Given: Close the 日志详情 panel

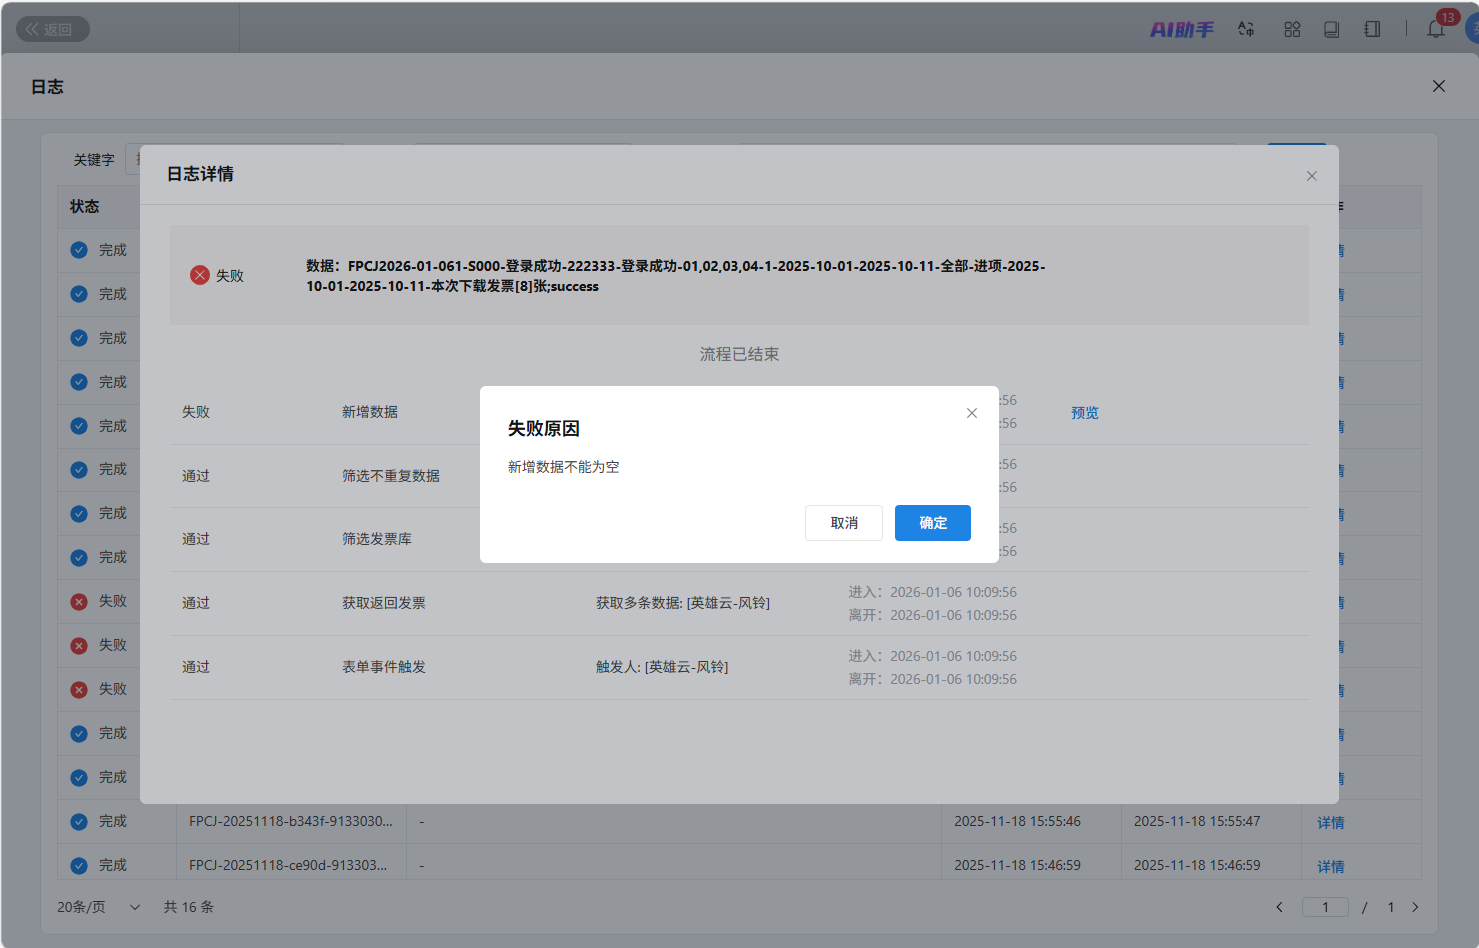Looking at the screenshot, I should [x=1311, y=176].
